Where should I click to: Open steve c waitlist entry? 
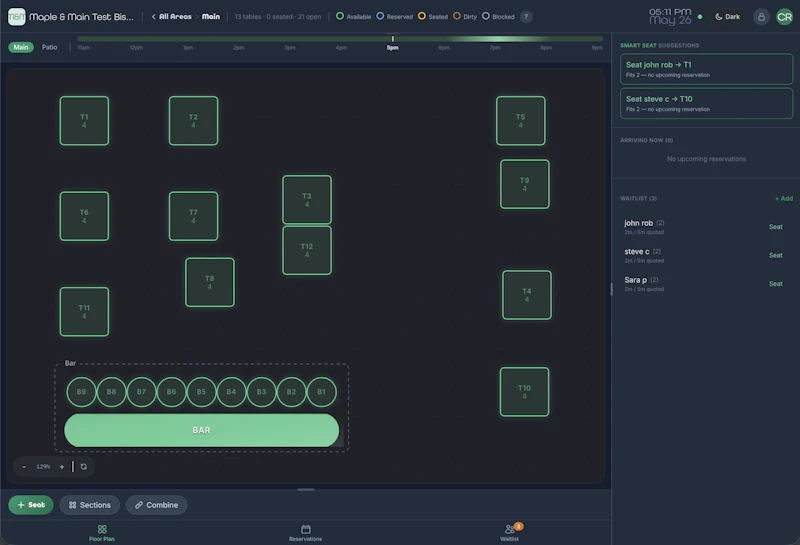pyautogui.click(x=706, y=255)
